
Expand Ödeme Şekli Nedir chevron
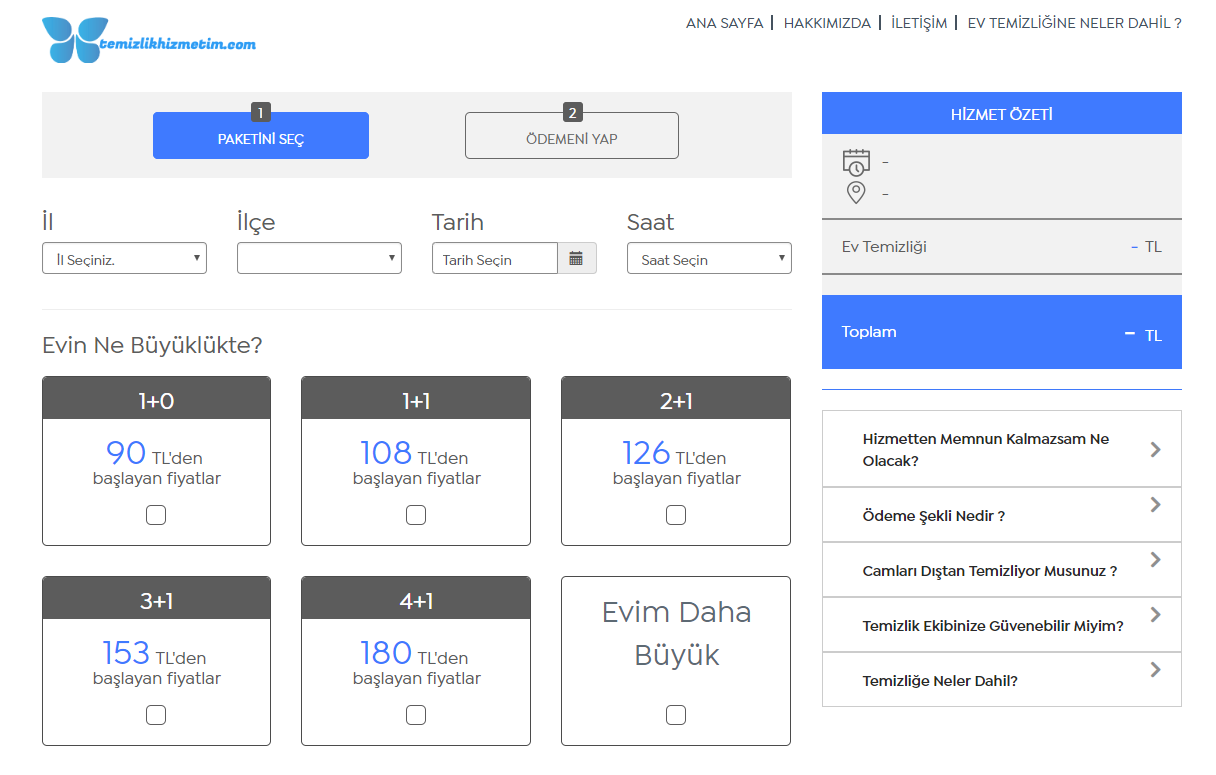coord(1155,504)
